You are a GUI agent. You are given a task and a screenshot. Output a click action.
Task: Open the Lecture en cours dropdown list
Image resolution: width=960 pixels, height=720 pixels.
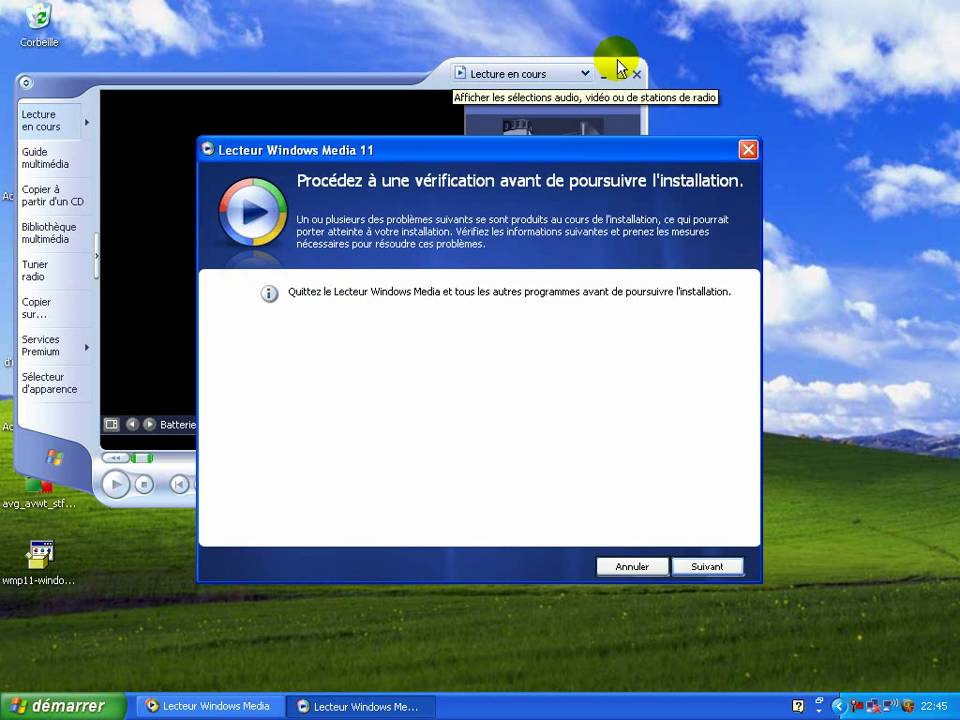point(522,73)
